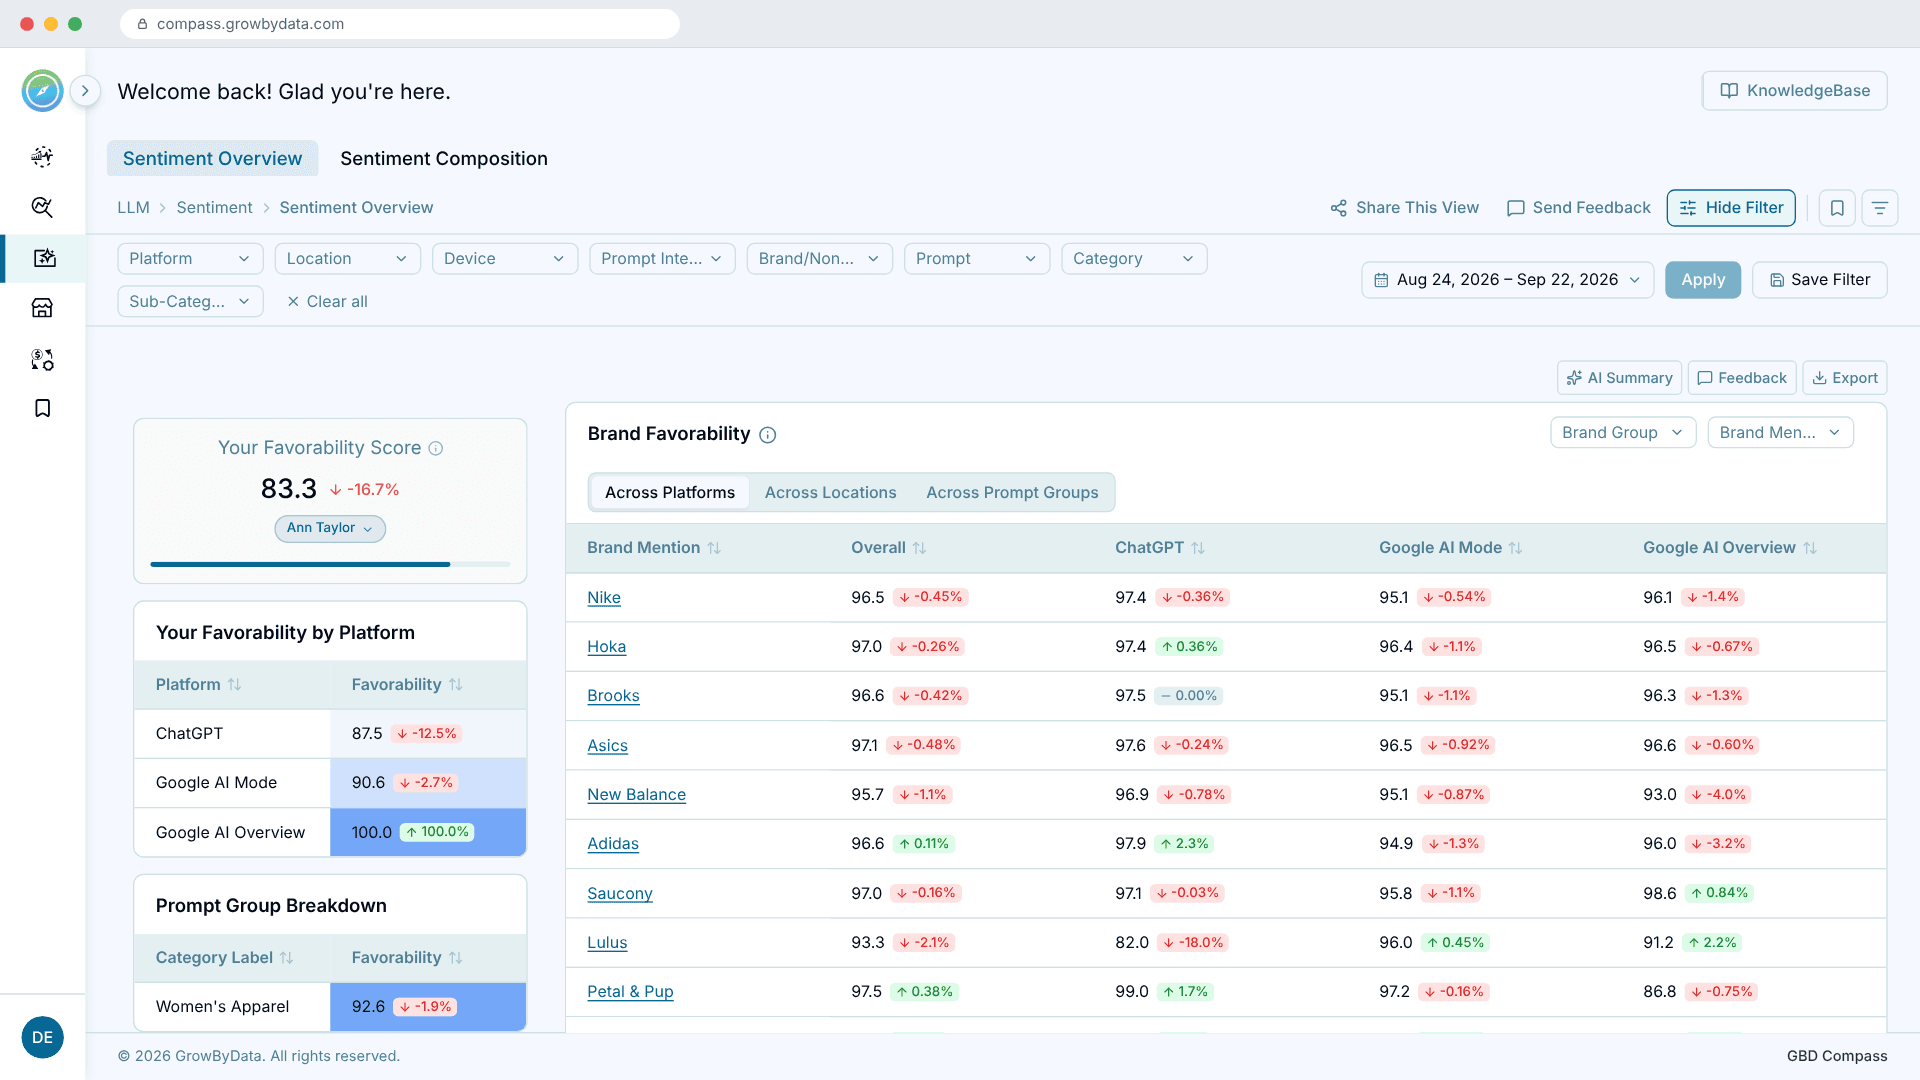
Task: Open the pricing exchange sidebar icon
Action: [42, 359]
